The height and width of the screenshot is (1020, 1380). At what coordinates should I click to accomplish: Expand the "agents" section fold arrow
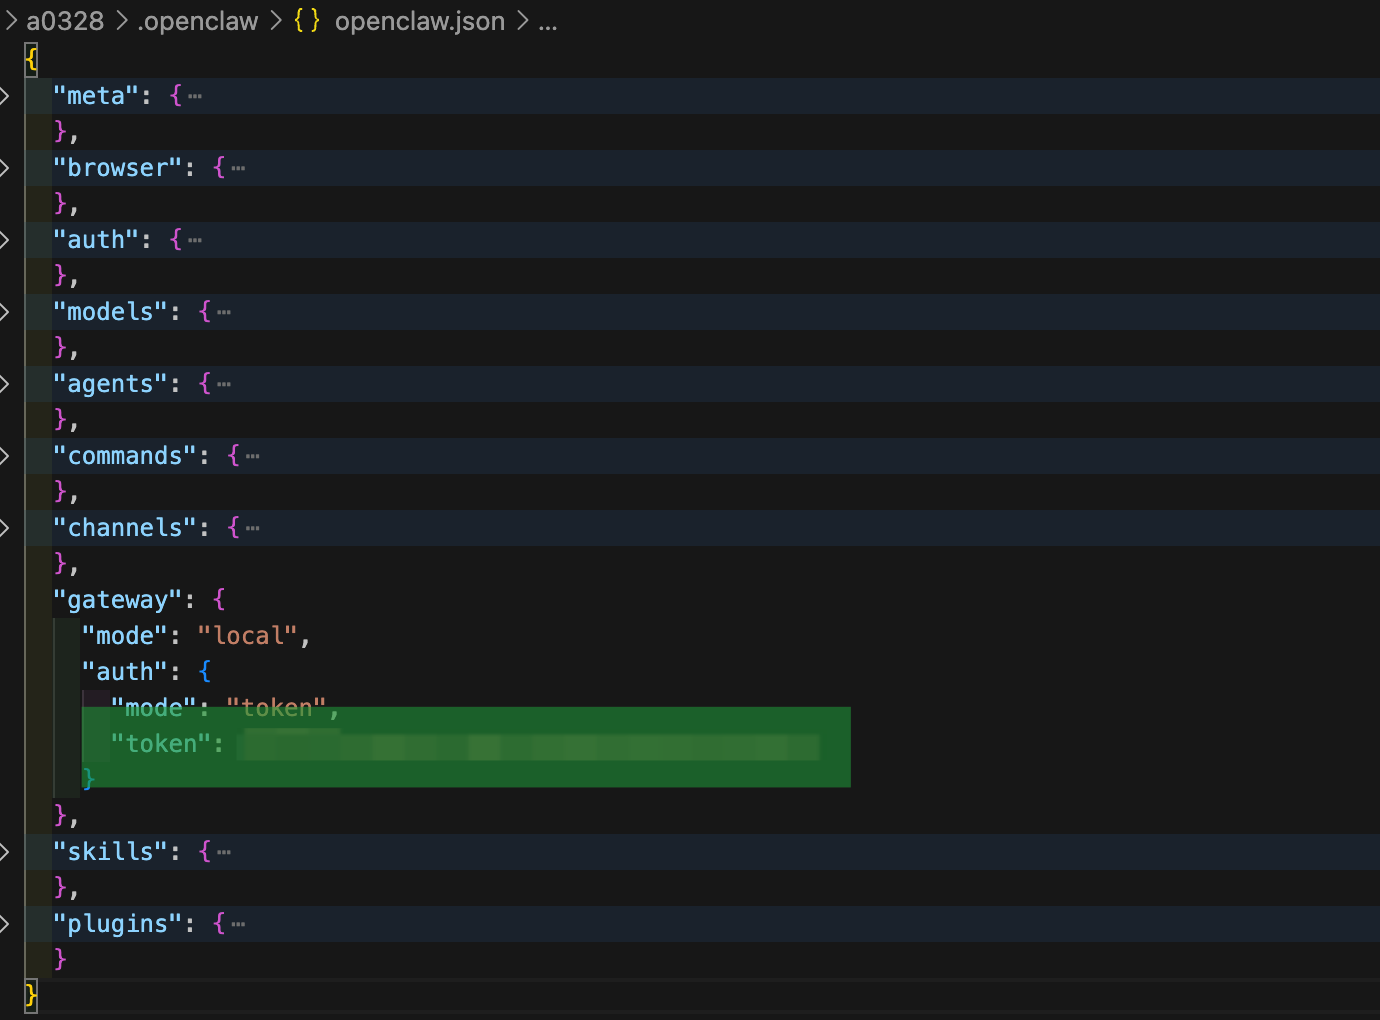6,384
